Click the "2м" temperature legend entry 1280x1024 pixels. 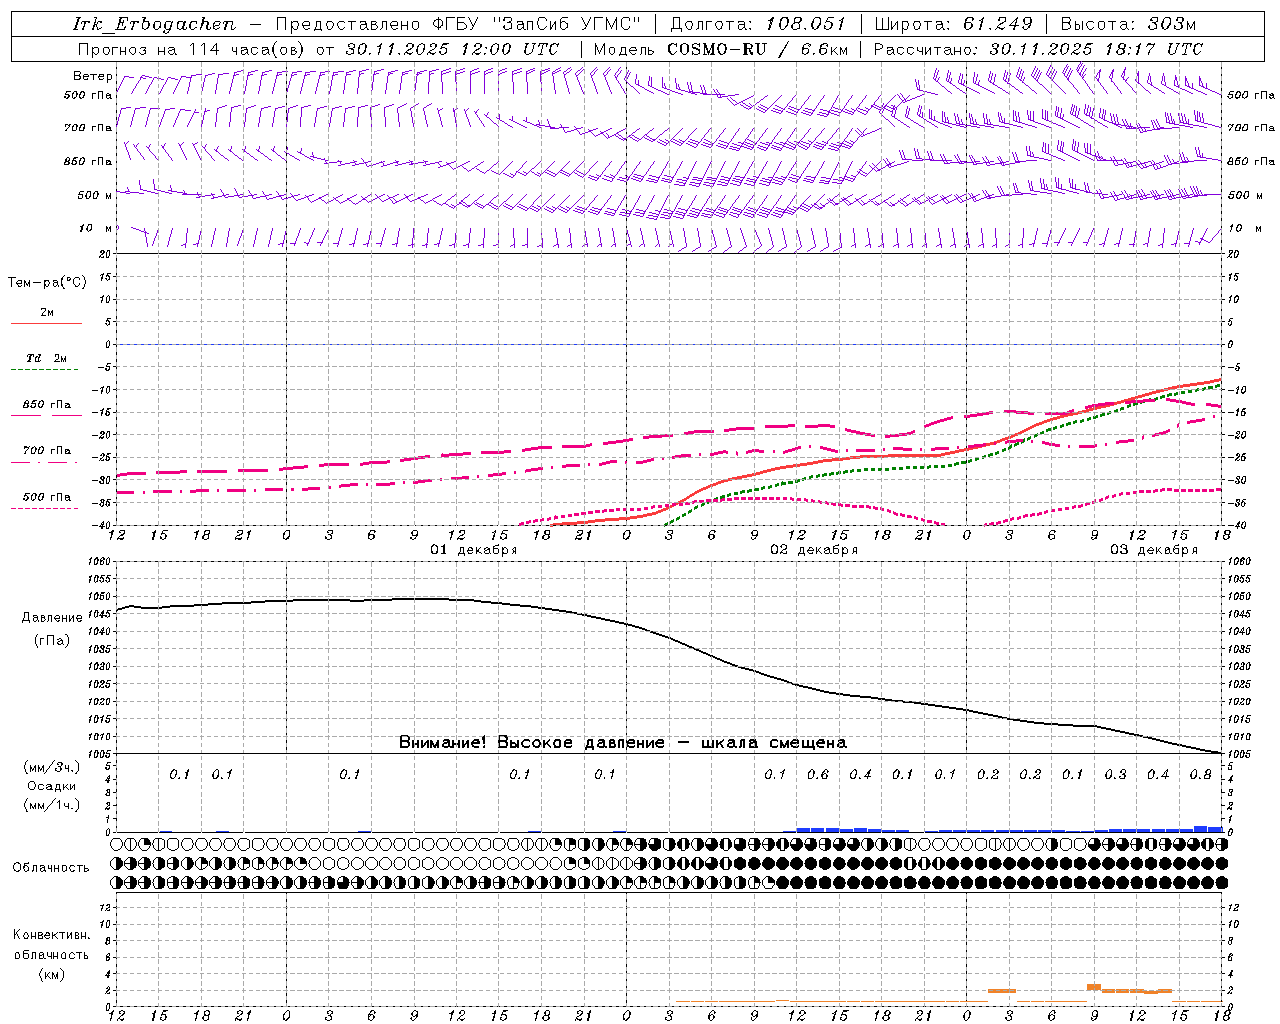coord(47,313)
